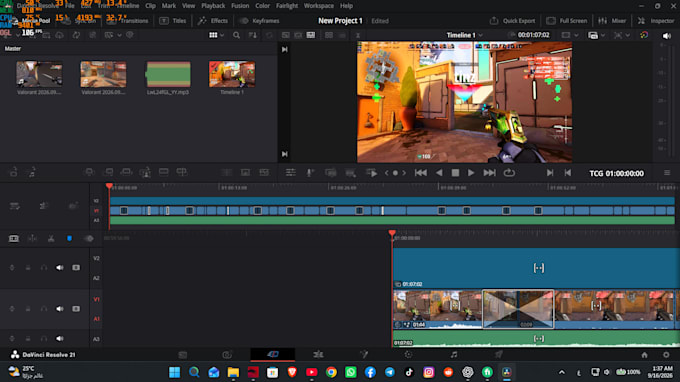The height and width of the screenshot is (382, 680).
Task: Open the Inspector panel
Action: tap(656, 21)
